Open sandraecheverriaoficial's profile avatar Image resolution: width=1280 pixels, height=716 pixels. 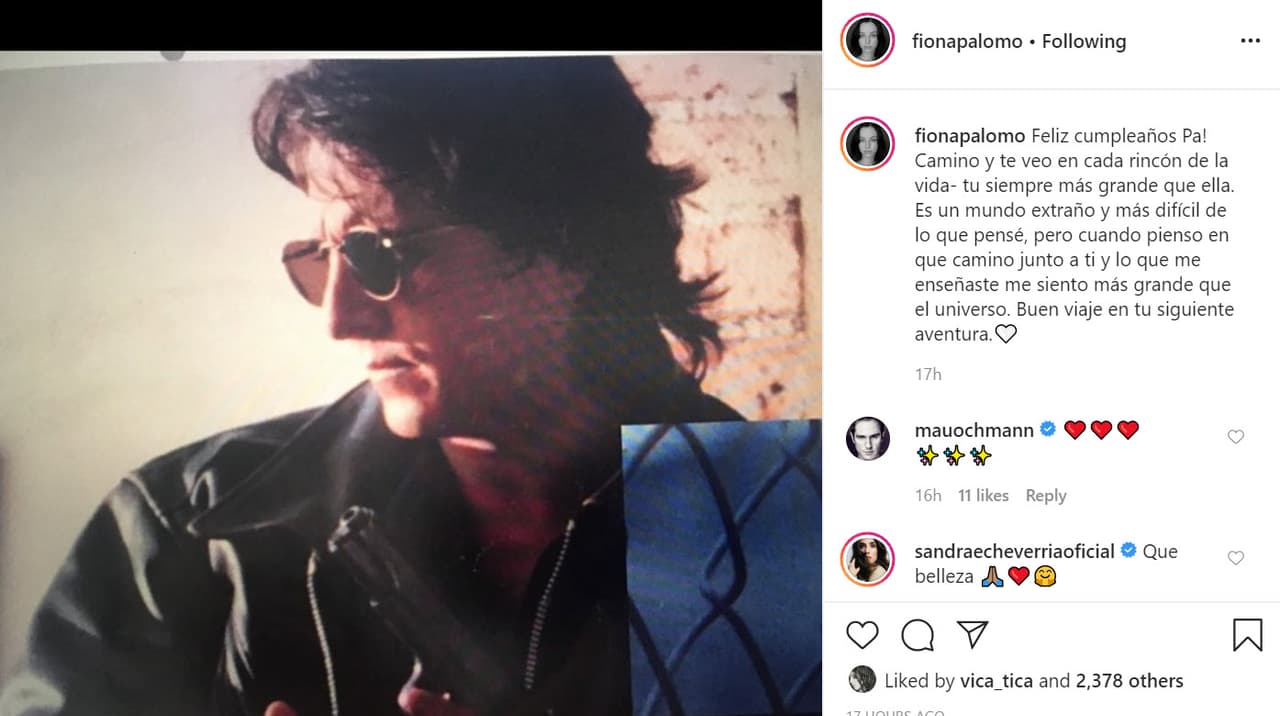[x=867, y=559]
